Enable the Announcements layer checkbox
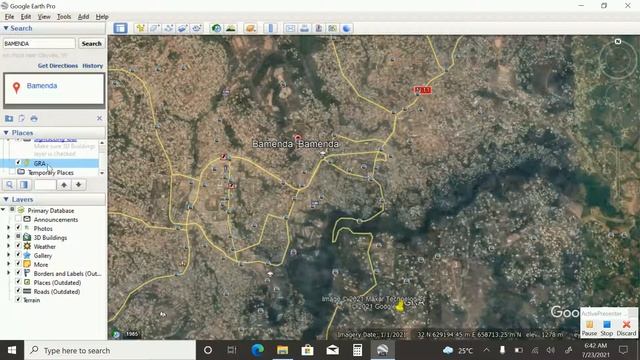This screenshot has height=360, width=640. (18, 219)
